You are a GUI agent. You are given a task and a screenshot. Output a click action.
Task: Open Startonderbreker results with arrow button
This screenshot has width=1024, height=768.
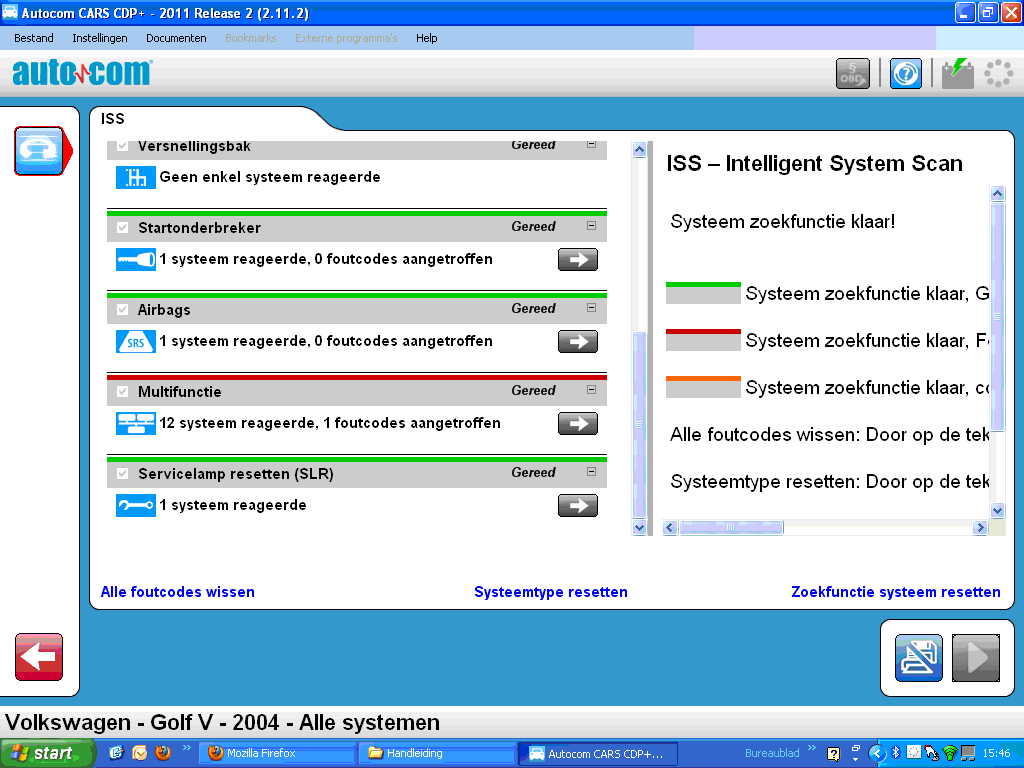[577, 260]
